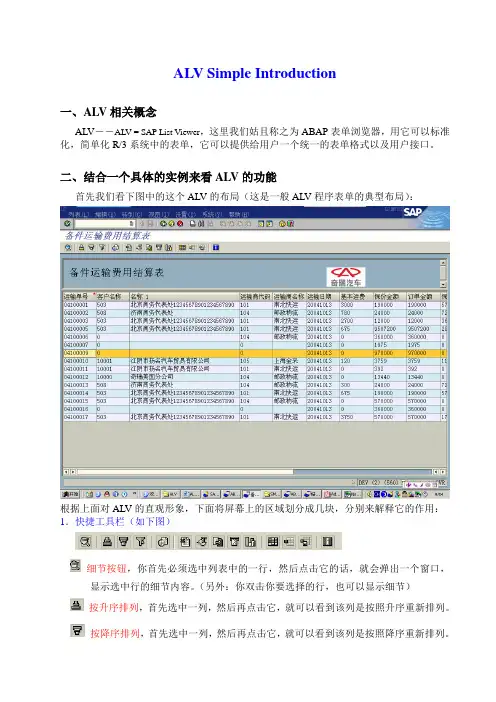Select the row with 运输单号 04100017
The width and height of the screenshot is (496, 702).
click(x=254, y=417)
